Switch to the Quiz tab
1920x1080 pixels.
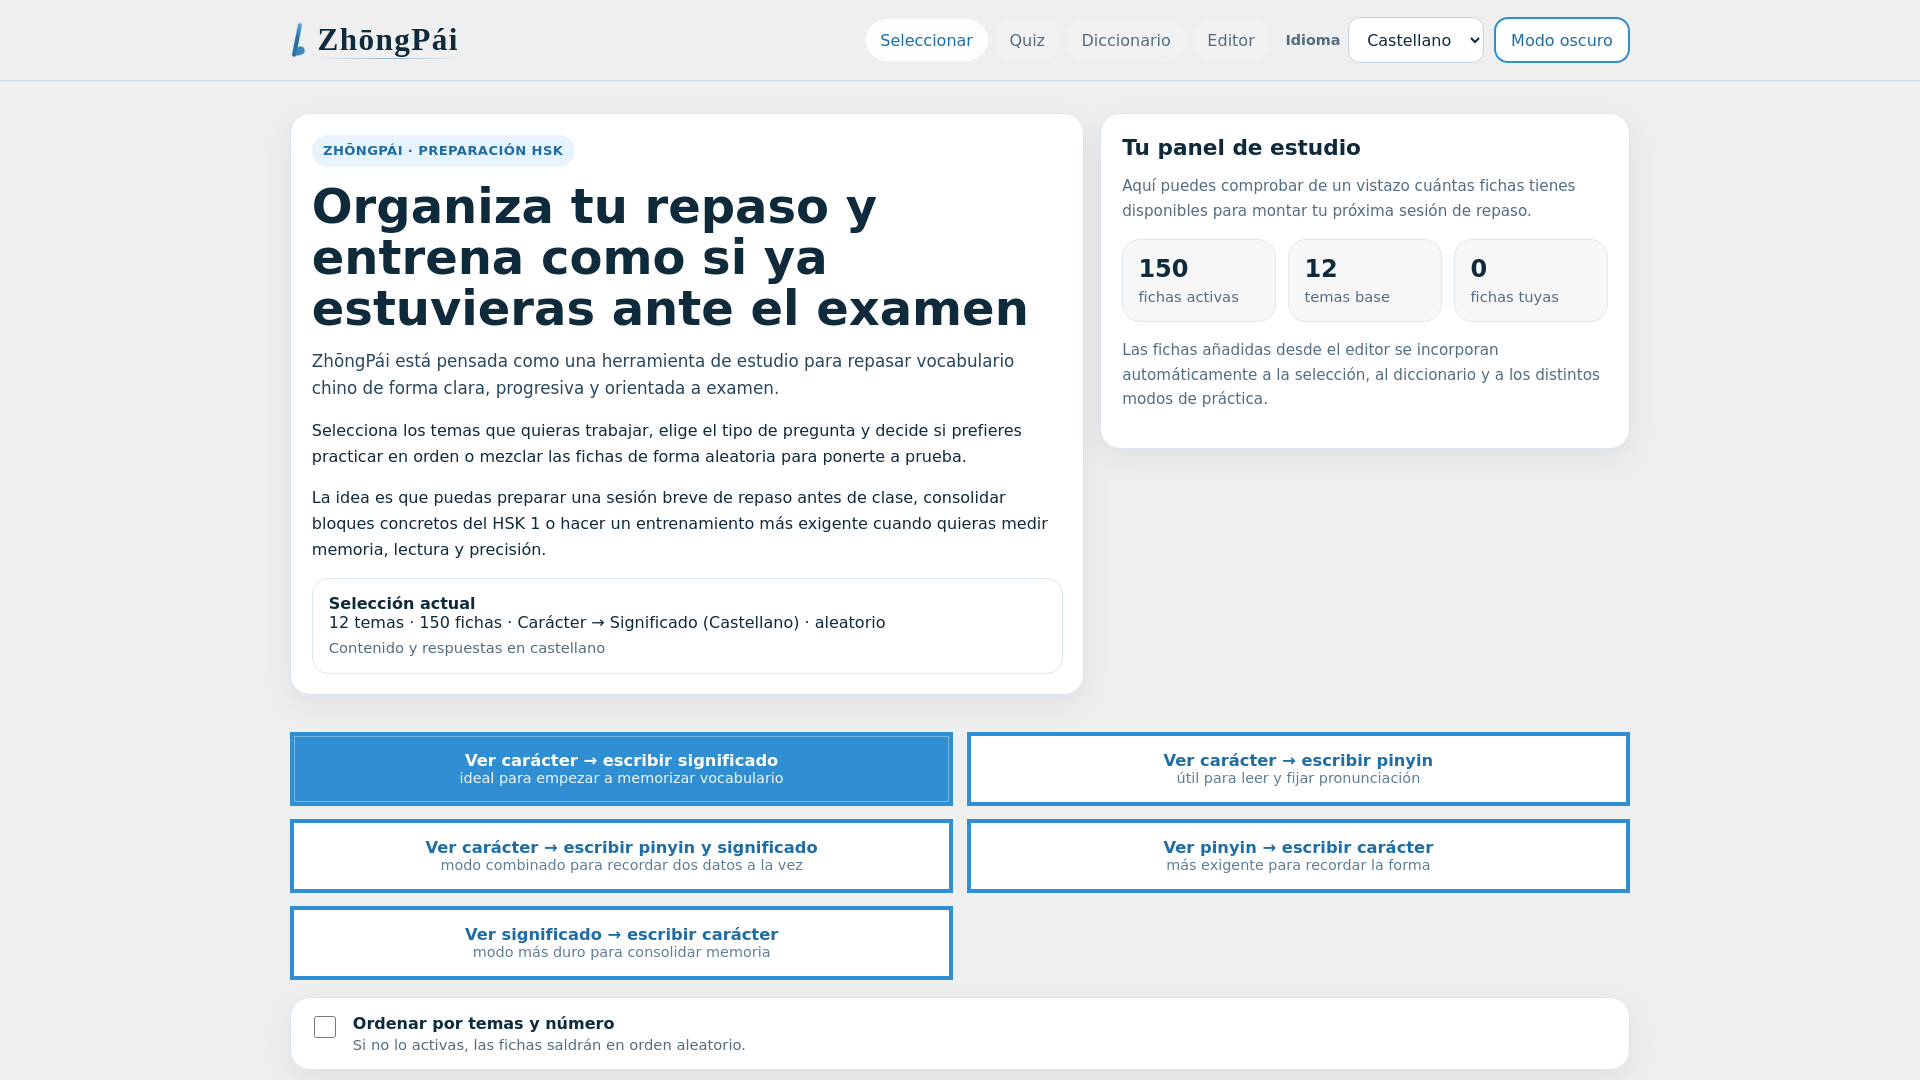[x=1026, y=40]
